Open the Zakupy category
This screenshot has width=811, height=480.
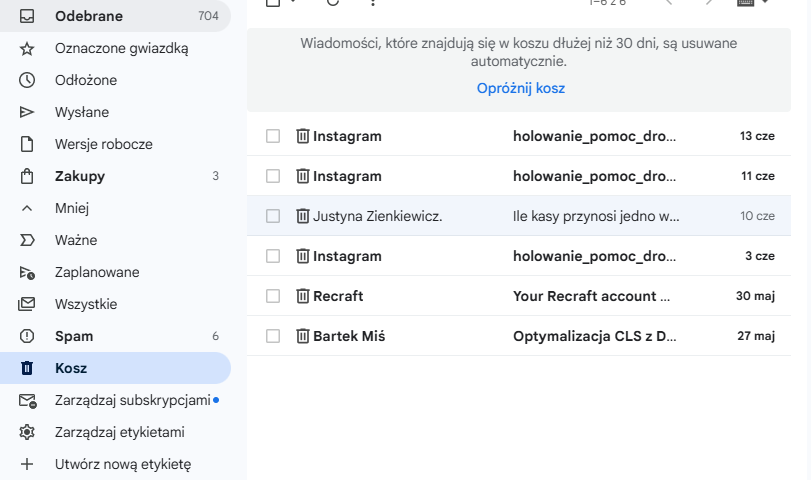[115, 176]
